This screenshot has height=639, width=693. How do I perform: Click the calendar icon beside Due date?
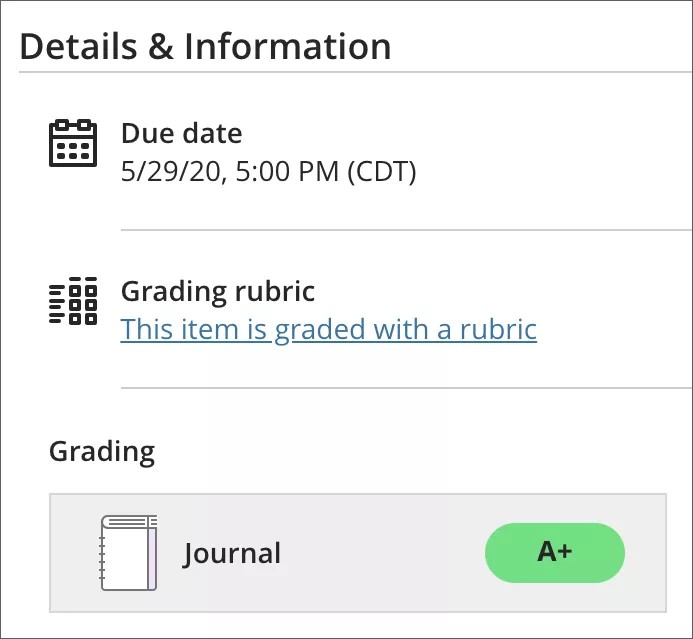point(73,143)
